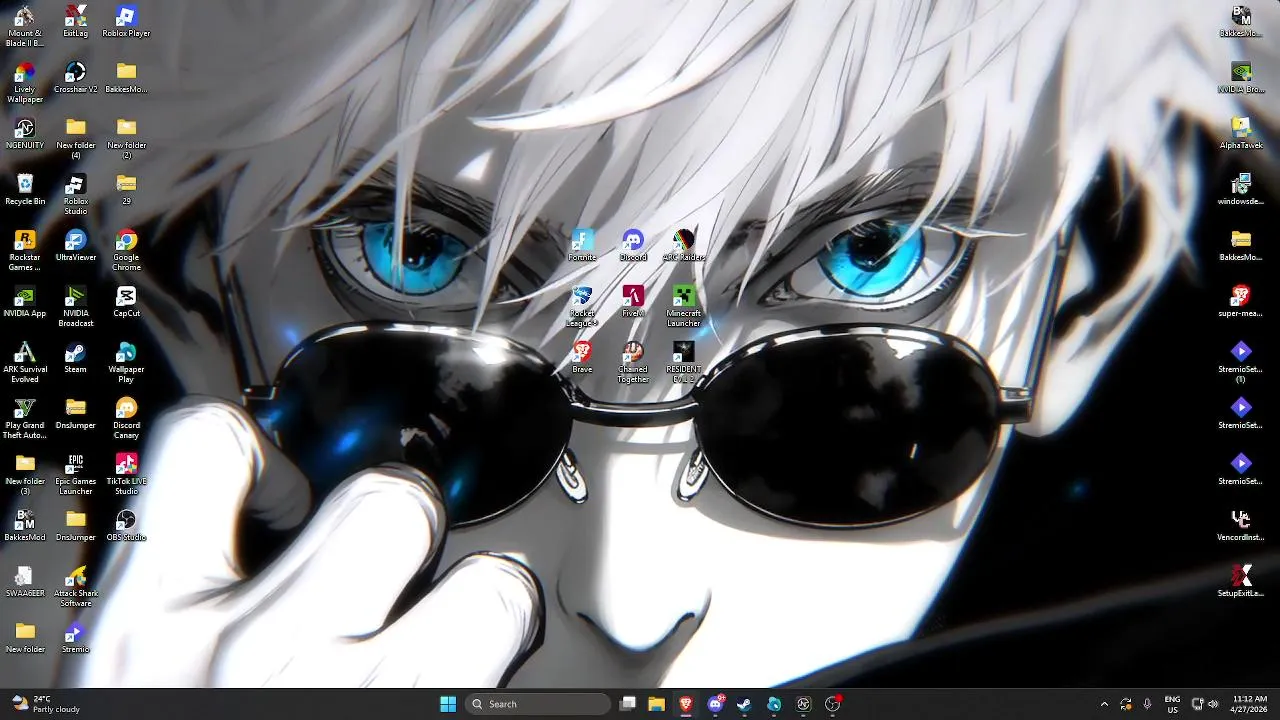1280x720 pixels.
Task: Open the Google Chrome desktop shortcut
Action: click(126, 251)
